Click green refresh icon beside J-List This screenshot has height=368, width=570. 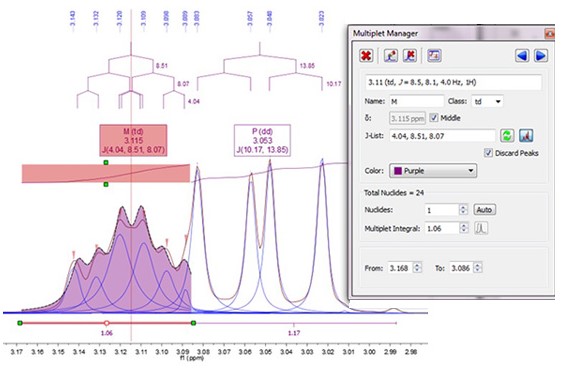pos(507,136)
